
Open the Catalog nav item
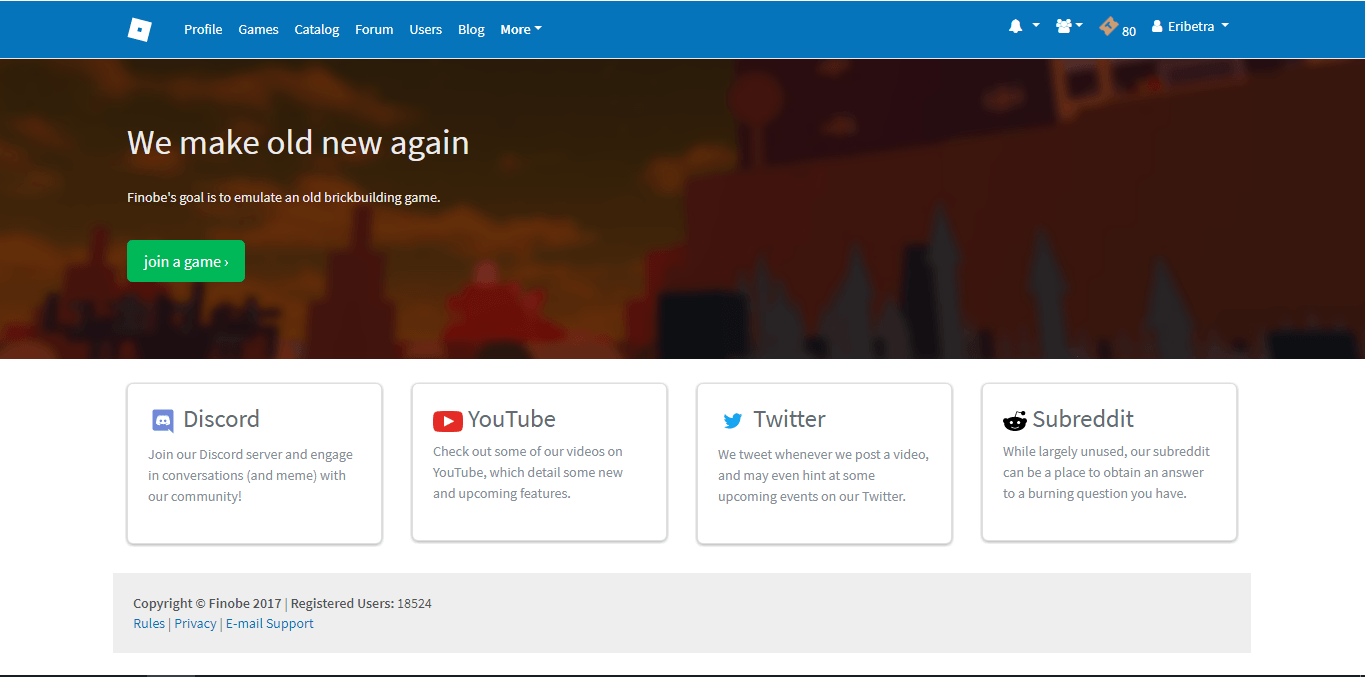point(316,30)
